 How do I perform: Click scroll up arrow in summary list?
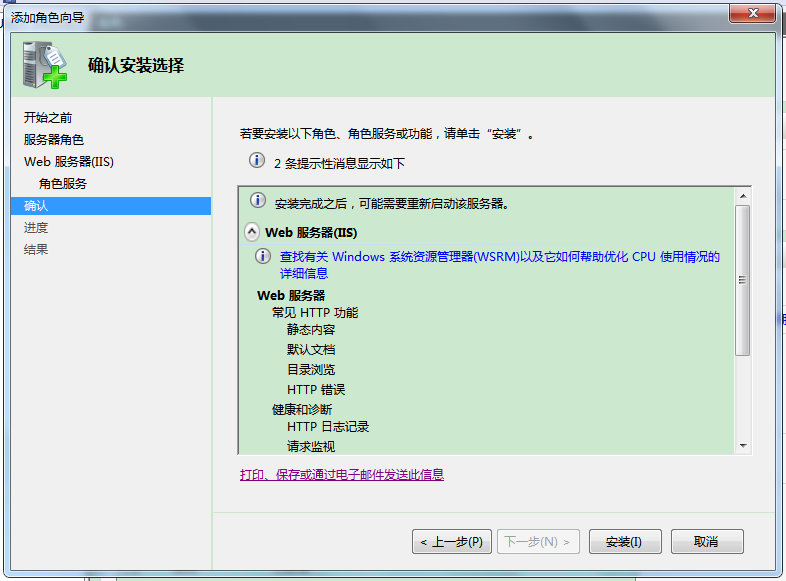(x=743, y=196)
